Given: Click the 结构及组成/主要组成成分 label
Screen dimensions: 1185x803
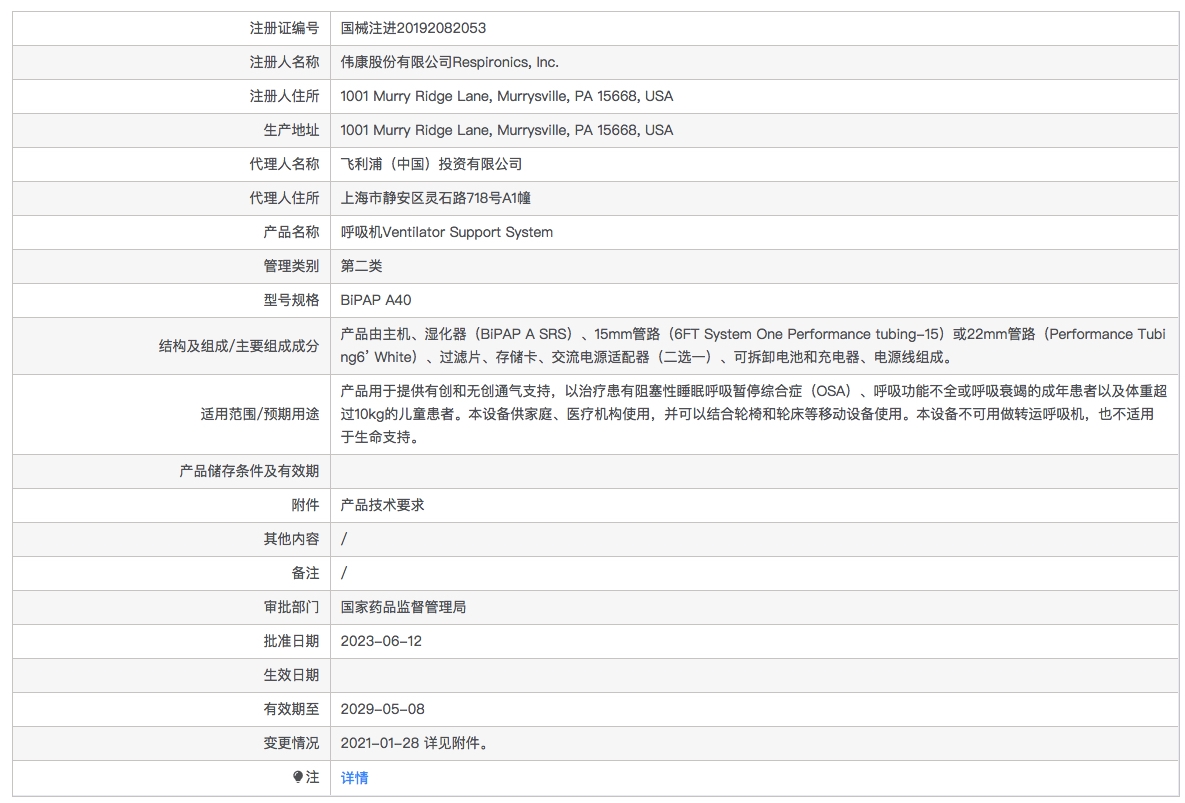Looking at the screenshot, I should tap(239, 346).
